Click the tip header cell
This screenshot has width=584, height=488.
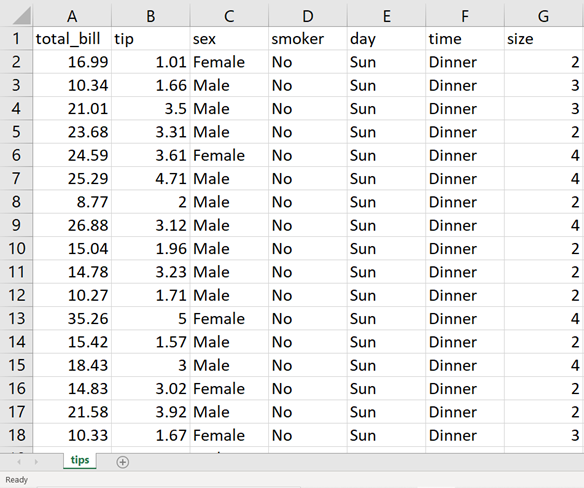(x=150, y=39)
